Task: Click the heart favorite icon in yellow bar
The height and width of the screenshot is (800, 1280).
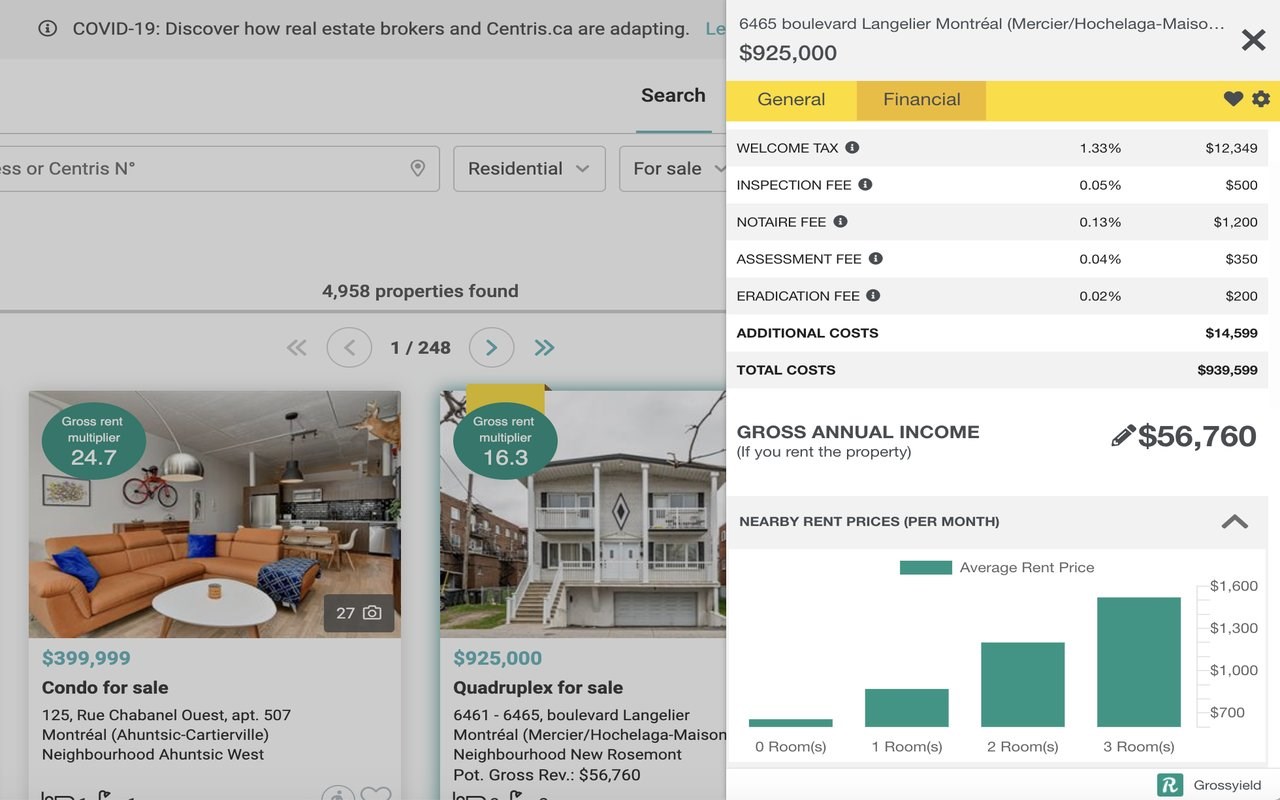Action: tap(1233, 99)
